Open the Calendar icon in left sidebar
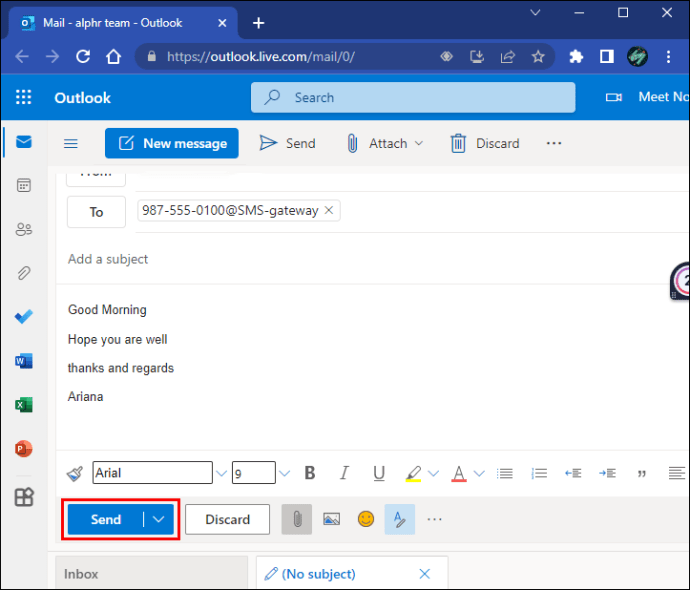The width and height of the screenshot is (690, 590). coord(23,185)
